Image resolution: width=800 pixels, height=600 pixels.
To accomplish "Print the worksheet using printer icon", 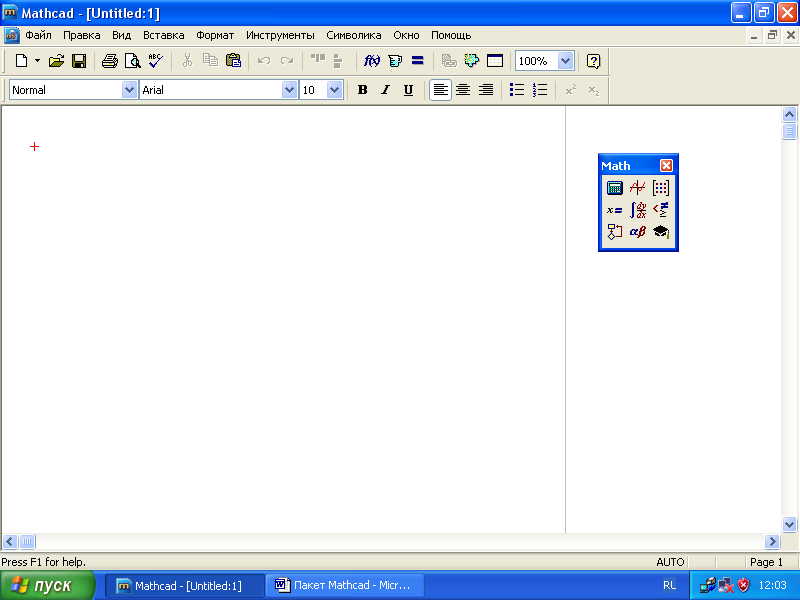I will coord(110,61).
